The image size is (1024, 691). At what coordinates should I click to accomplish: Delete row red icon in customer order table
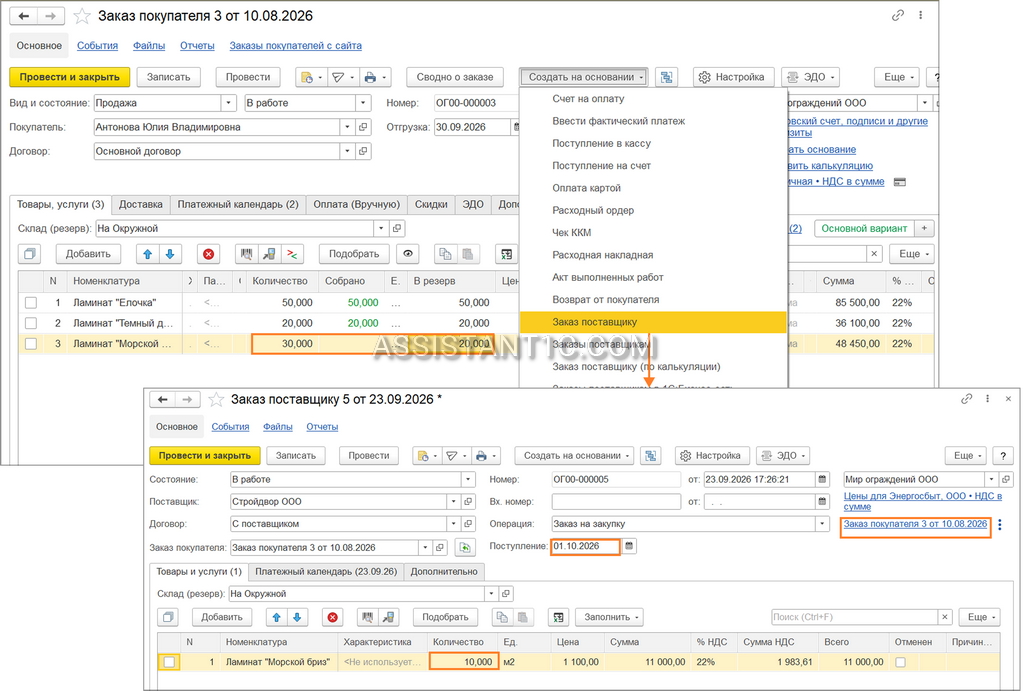208,254
